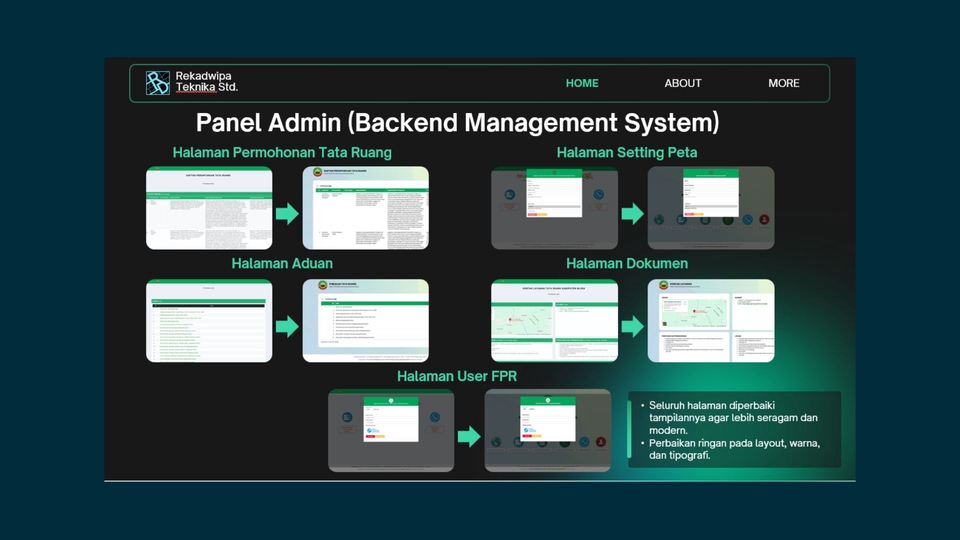Open the ABOUT navigation item
Viewport: 960px width, 540px height.
pos(683,83)
